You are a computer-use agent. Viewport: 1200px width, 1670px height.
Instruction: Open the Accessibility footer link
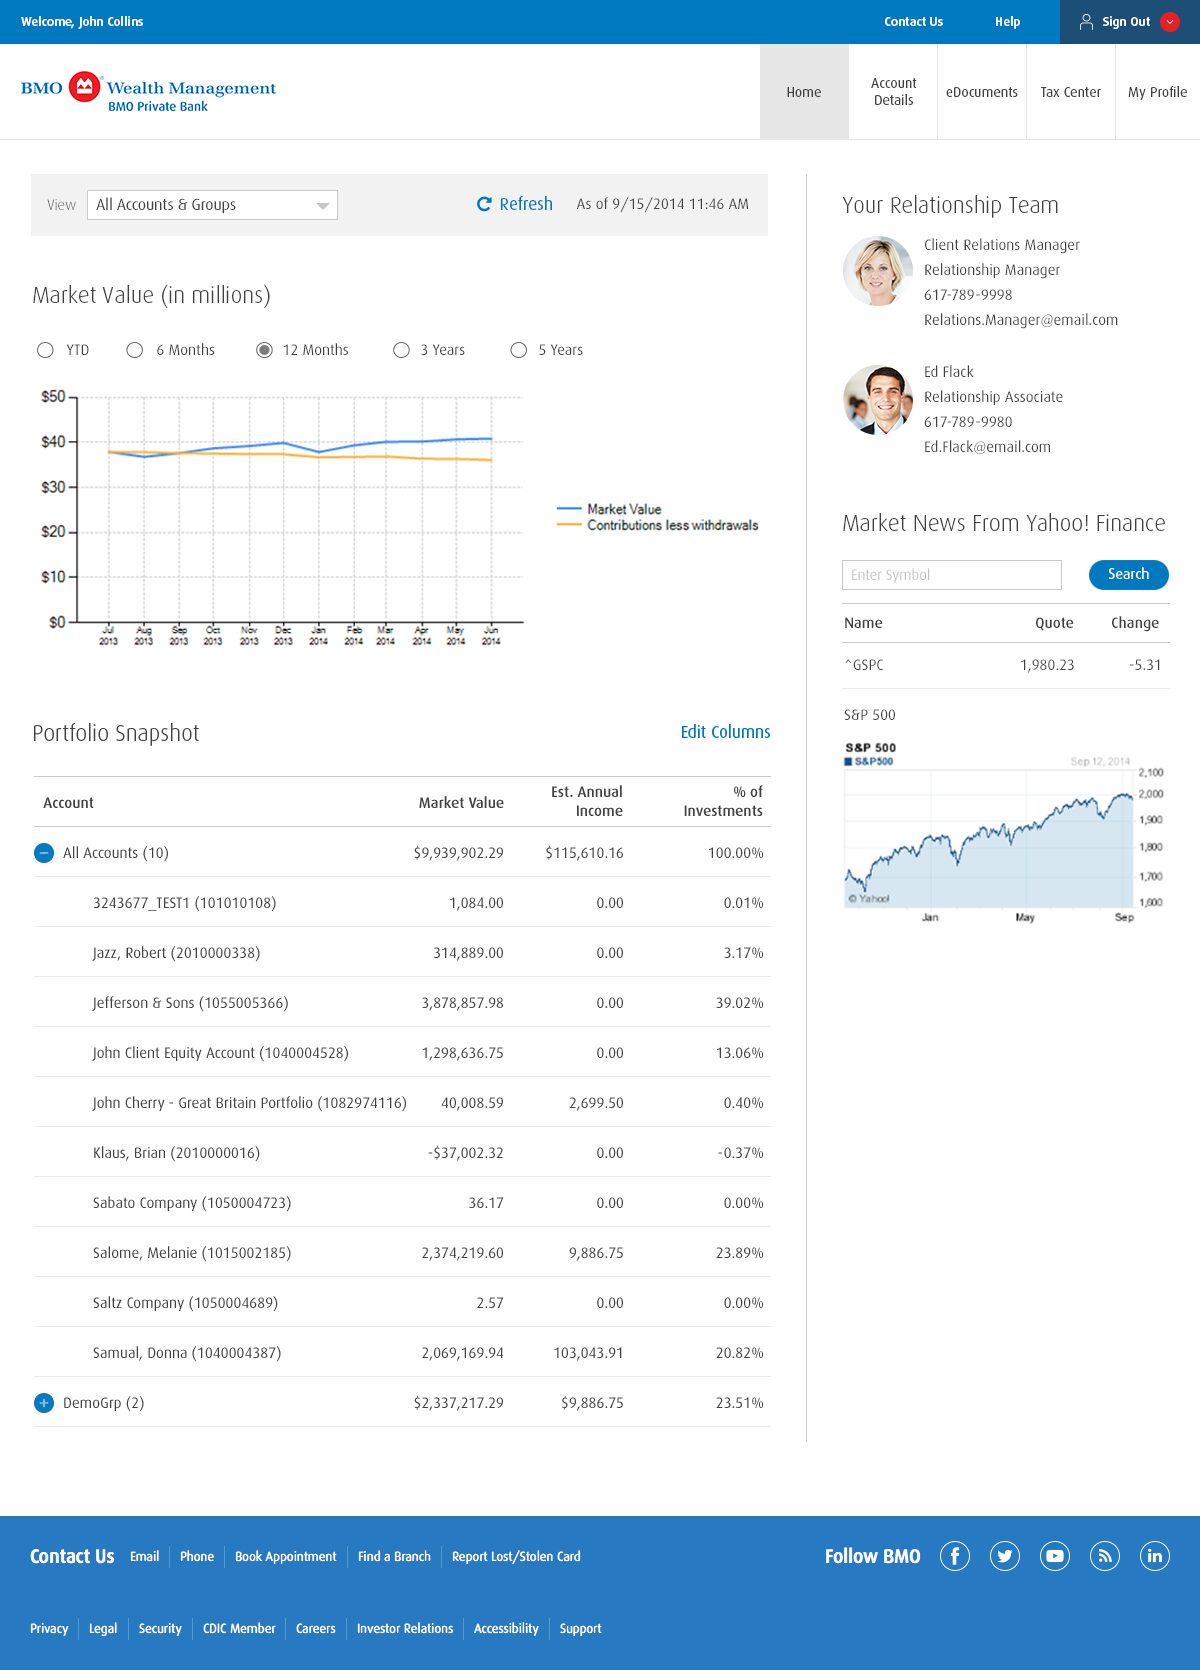pos(506,1628)
